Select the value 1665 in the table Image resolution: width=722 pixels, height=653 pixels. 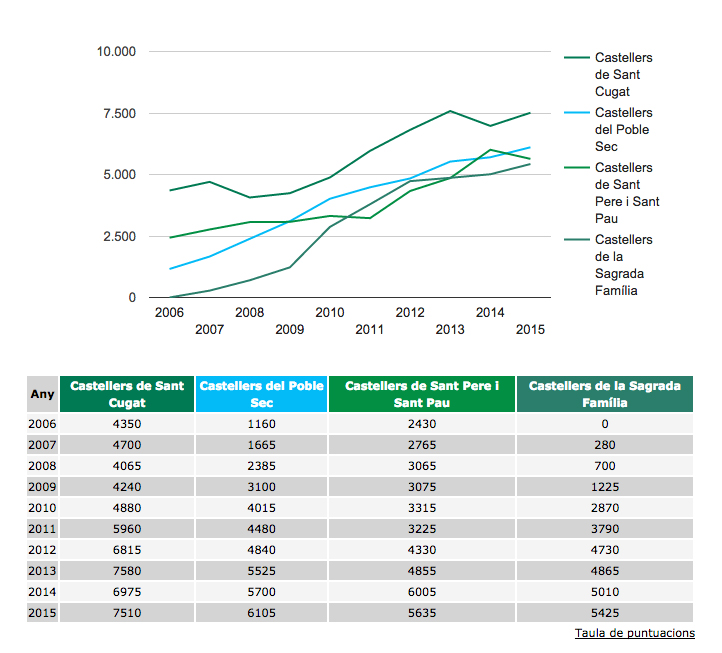point(262,445)
